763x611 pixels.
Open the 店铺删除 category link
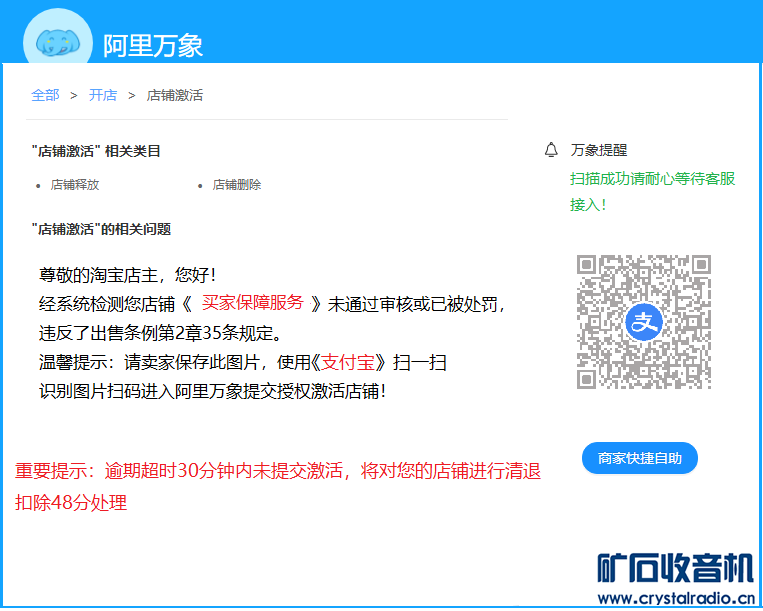pos(237,185)
